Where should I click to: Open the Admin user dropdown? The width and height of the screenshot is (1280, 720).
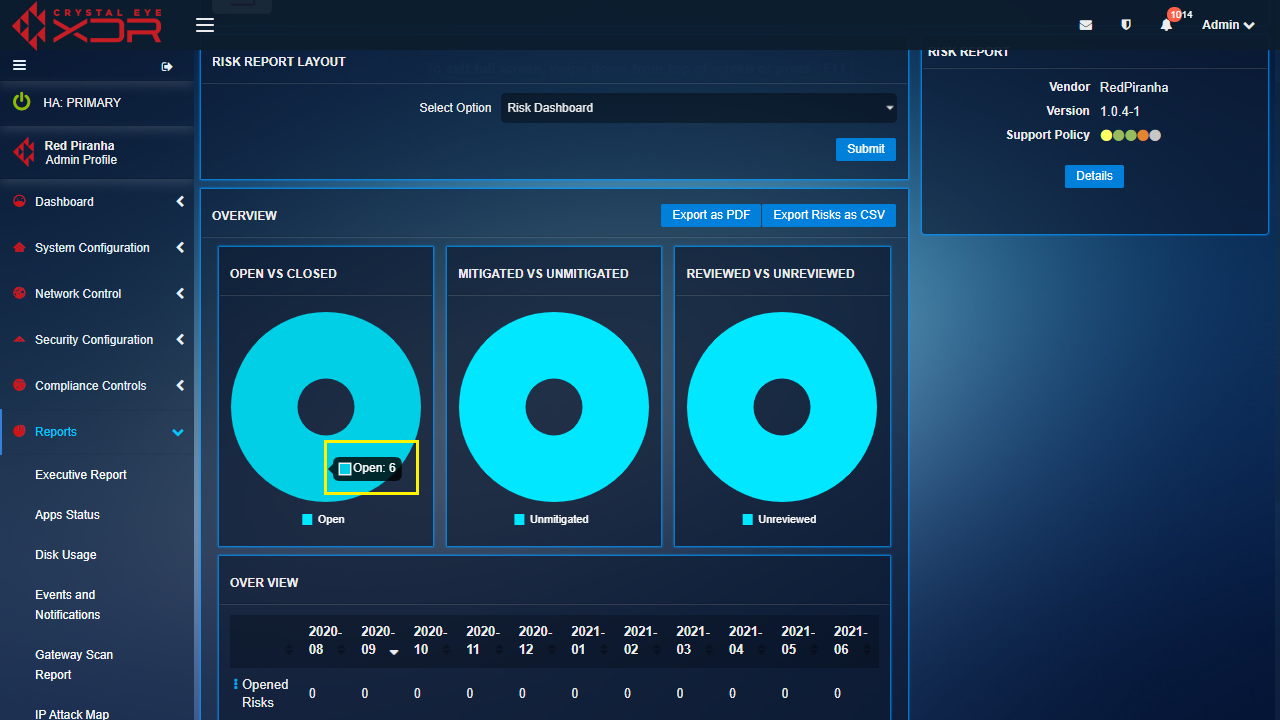click(1228, 25)
